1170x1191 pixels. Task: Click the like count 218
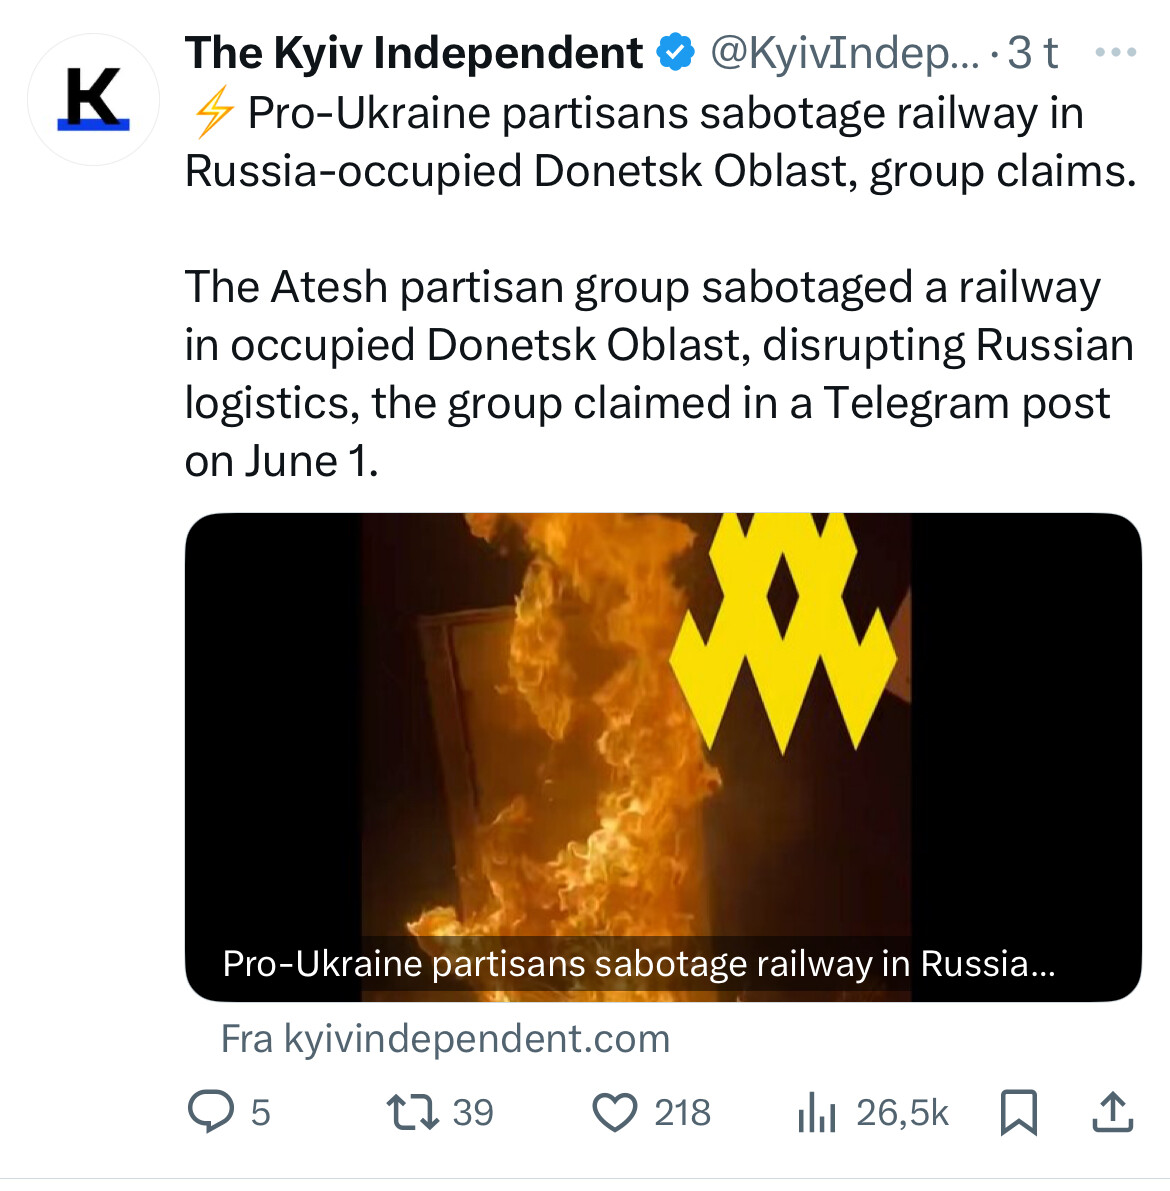pos(682,1113)
